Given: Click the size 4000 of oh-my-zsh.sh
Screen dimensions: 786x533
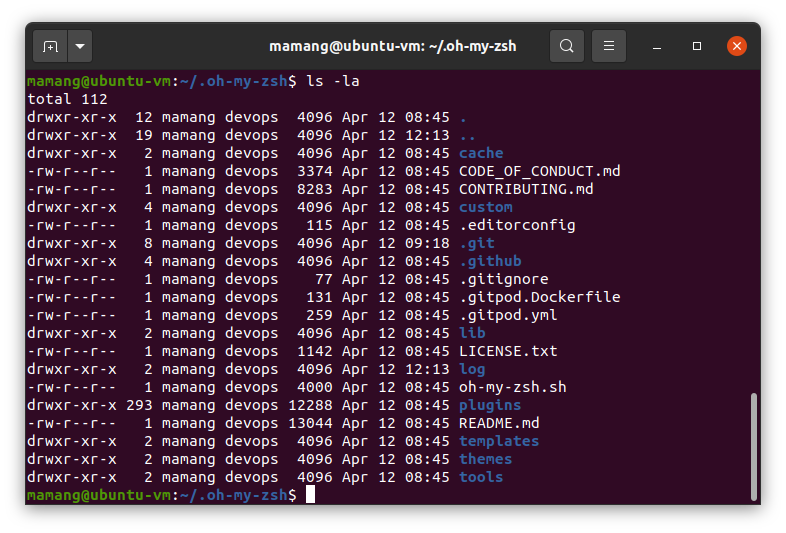Looking at the screenshot, I should point(315,387).
